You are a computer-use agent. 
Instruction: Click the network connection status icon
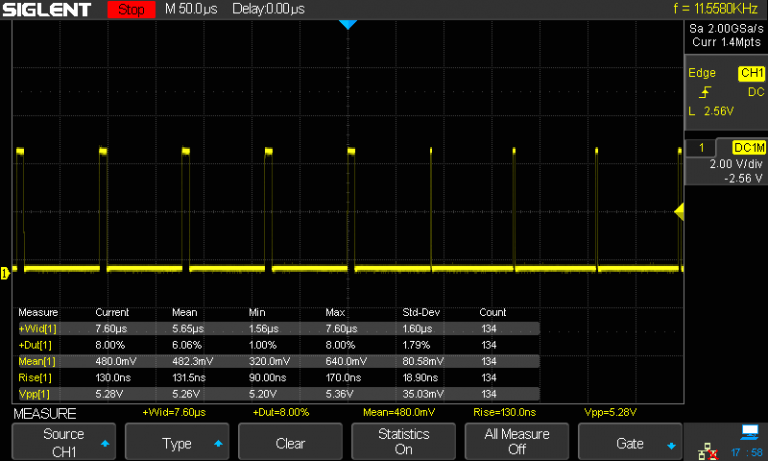(707, 453)
